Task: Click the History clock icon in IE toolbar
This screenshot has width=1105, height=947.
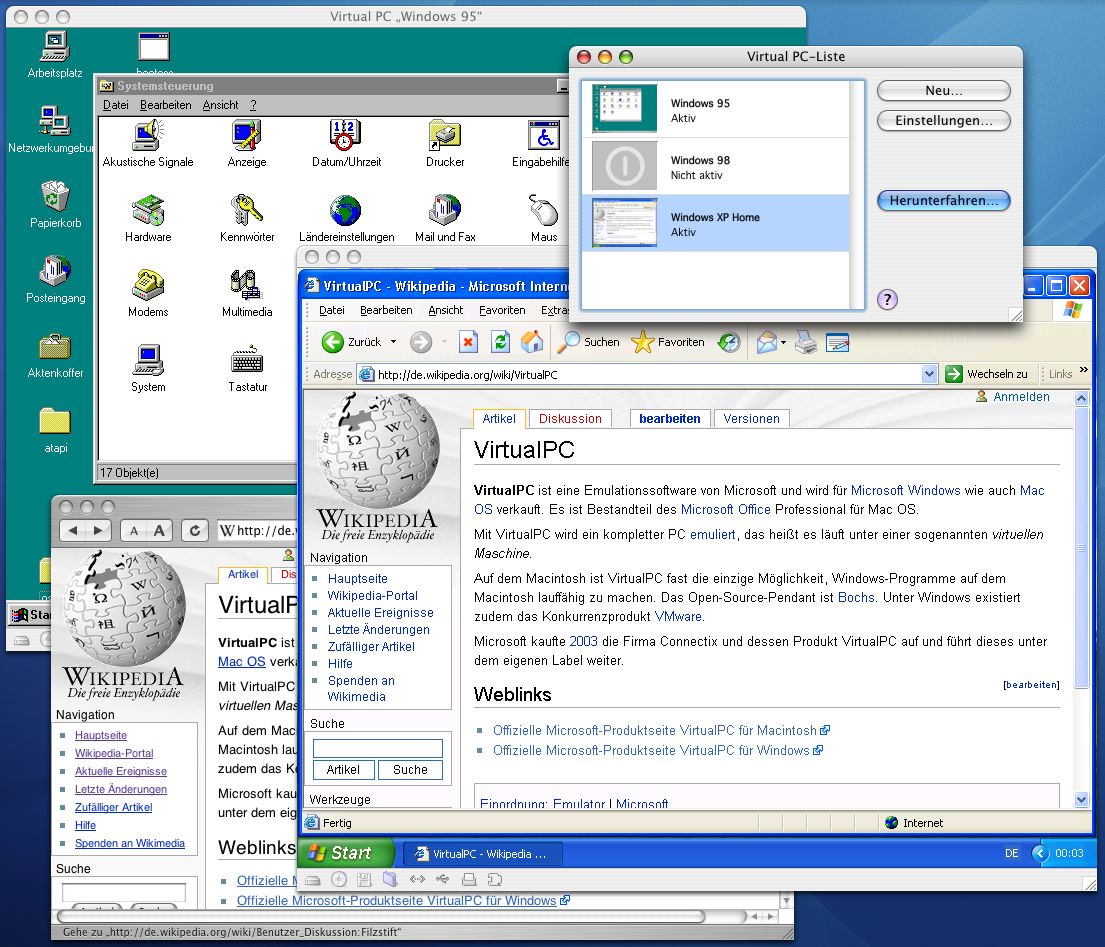Action: point(729,342)
